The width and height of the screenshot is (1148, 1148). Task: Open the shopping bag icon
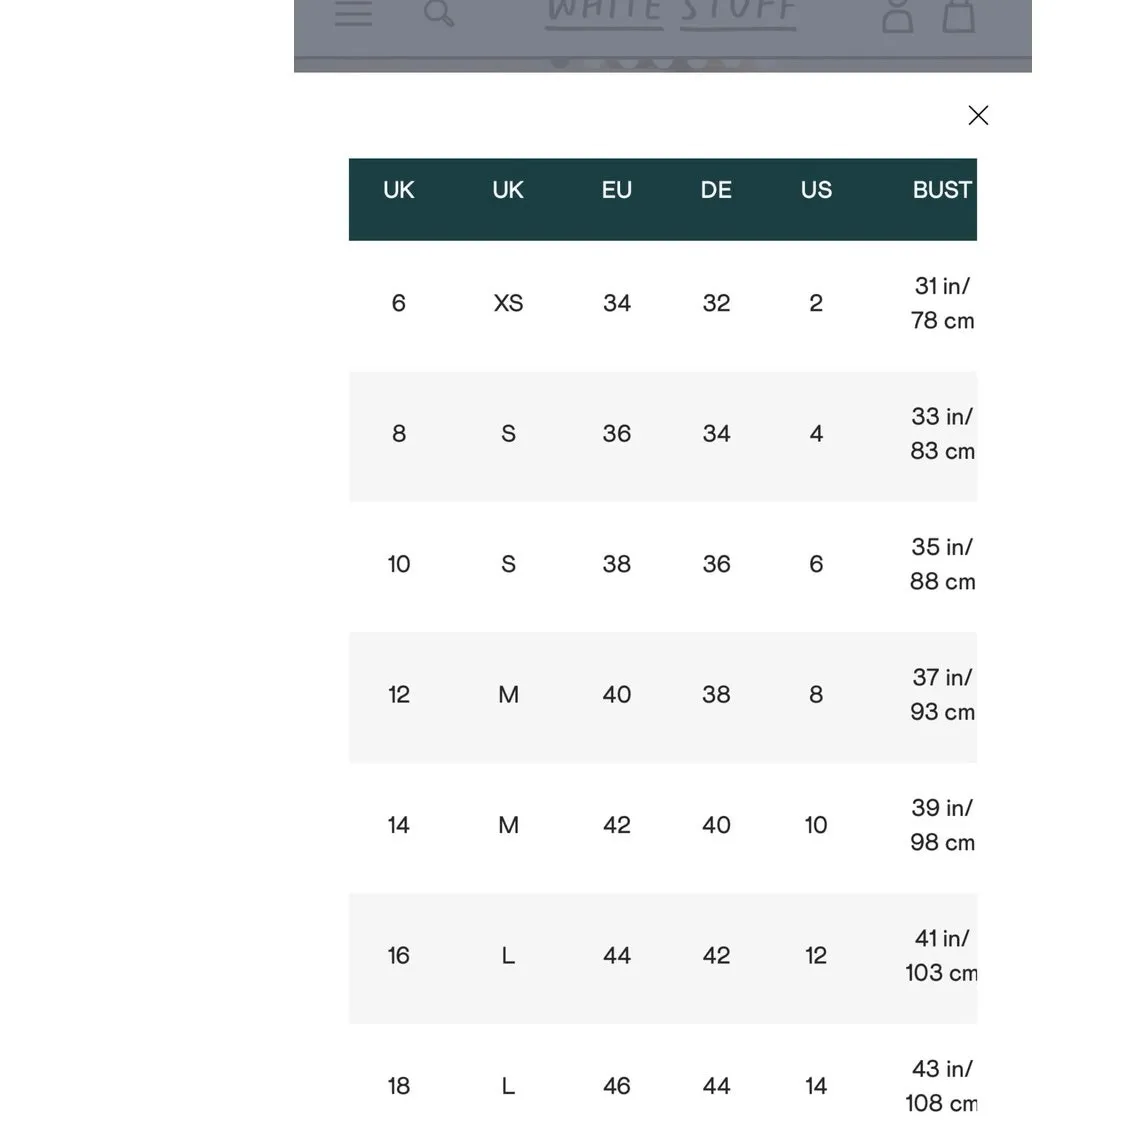[x=958, y=16]
